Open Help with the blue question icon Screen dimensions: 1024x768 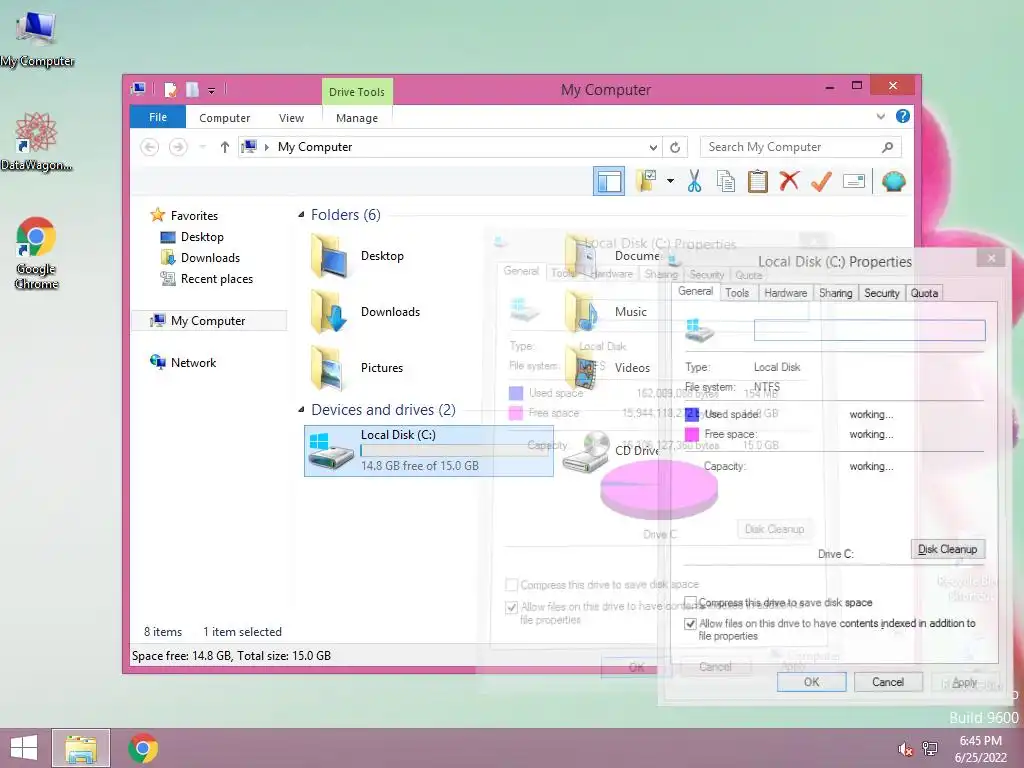pyautogui.click(x=903, y=116)
